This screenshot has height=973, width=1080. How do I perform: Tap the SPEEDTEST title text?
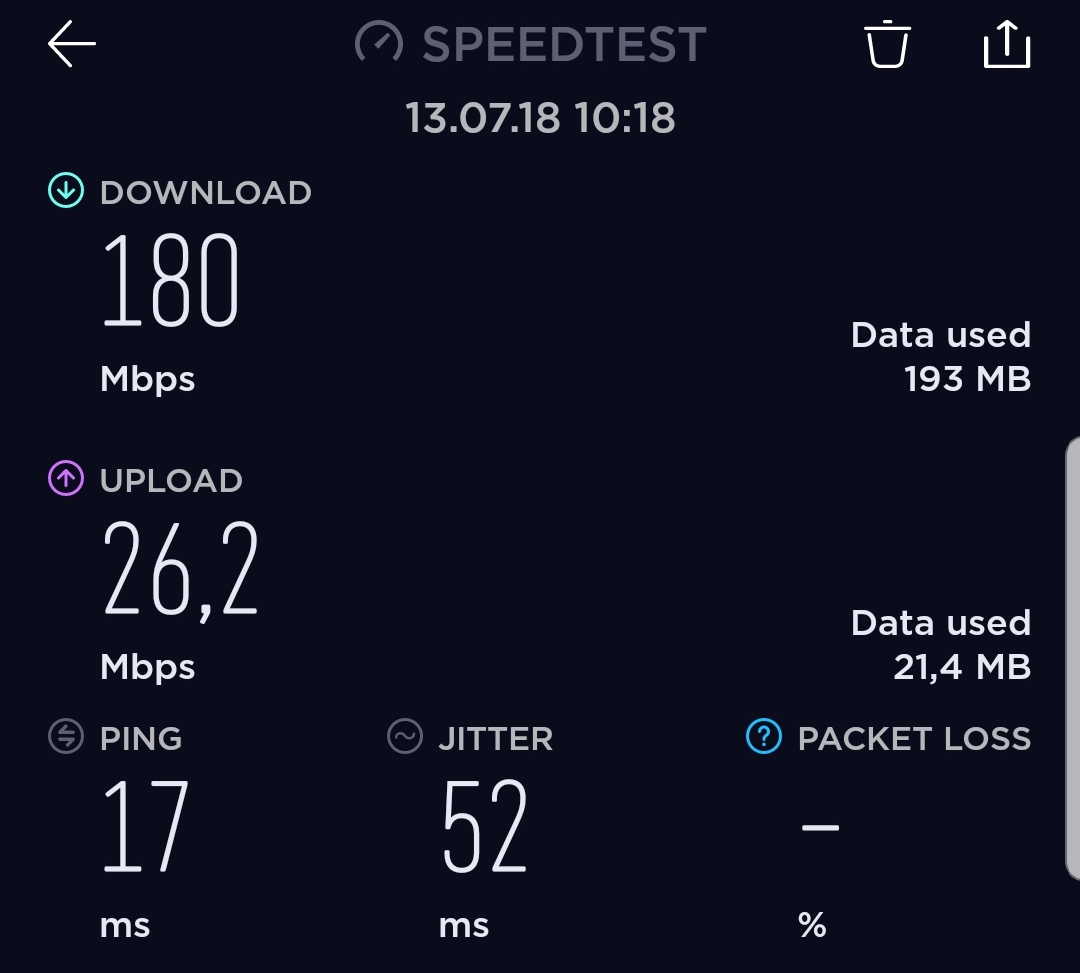pos(564,45)
